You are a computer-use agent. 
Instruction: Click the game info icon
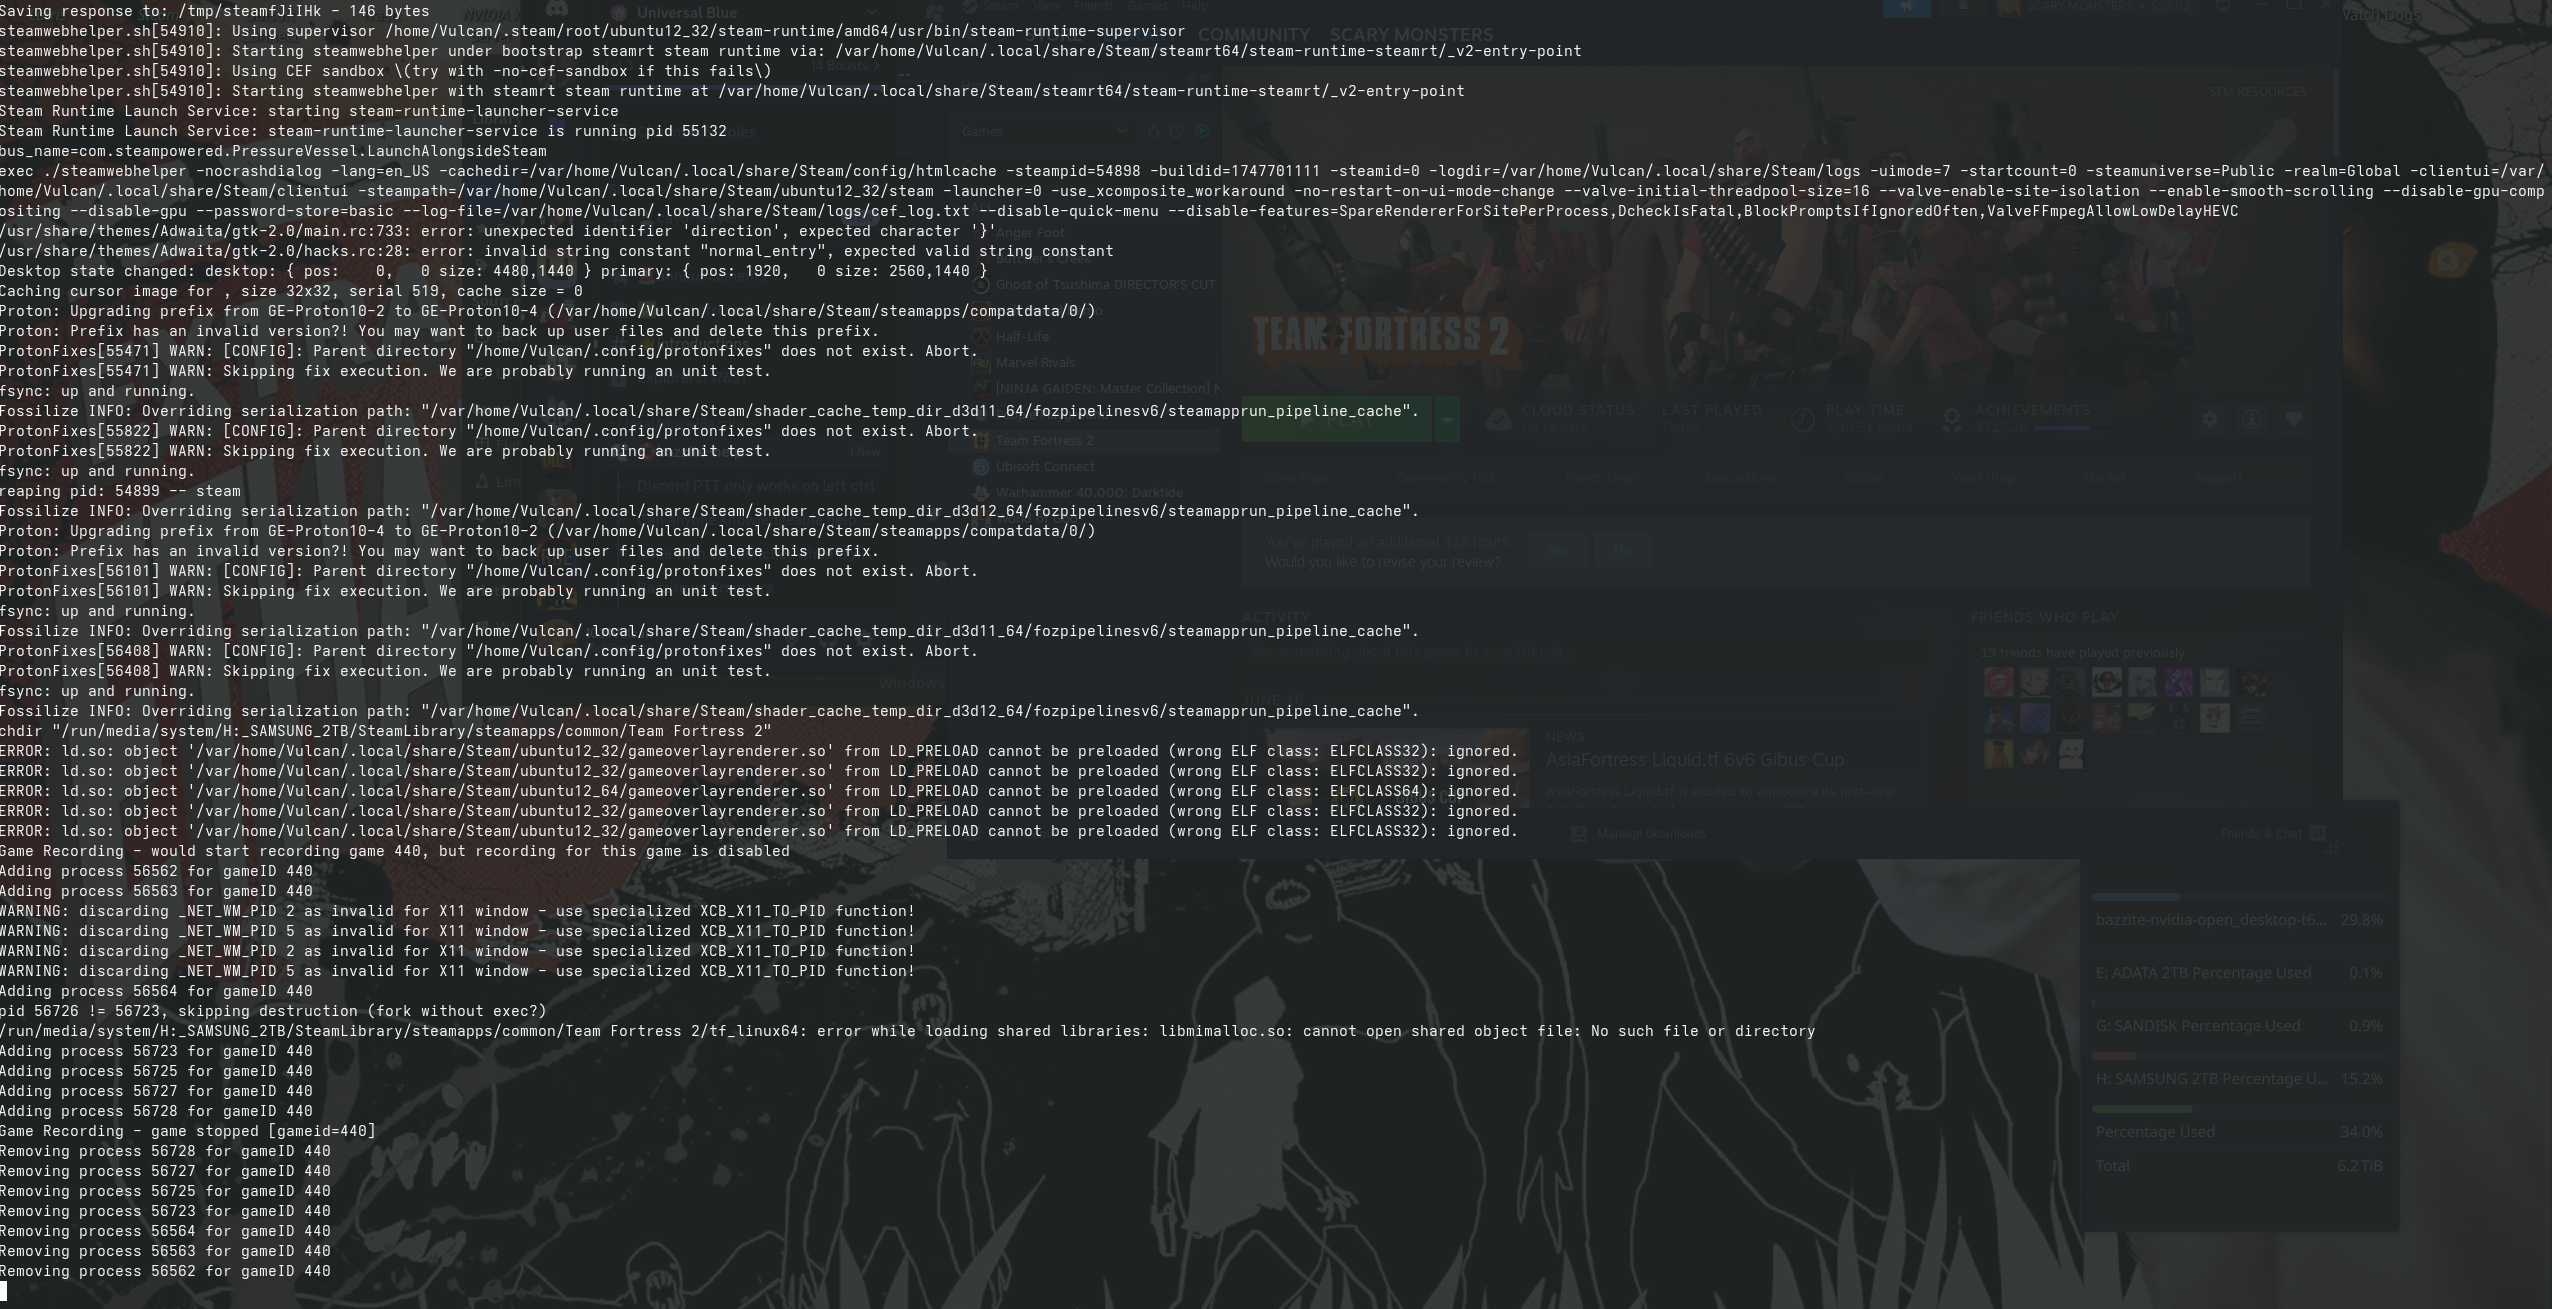coord(2252,419)
